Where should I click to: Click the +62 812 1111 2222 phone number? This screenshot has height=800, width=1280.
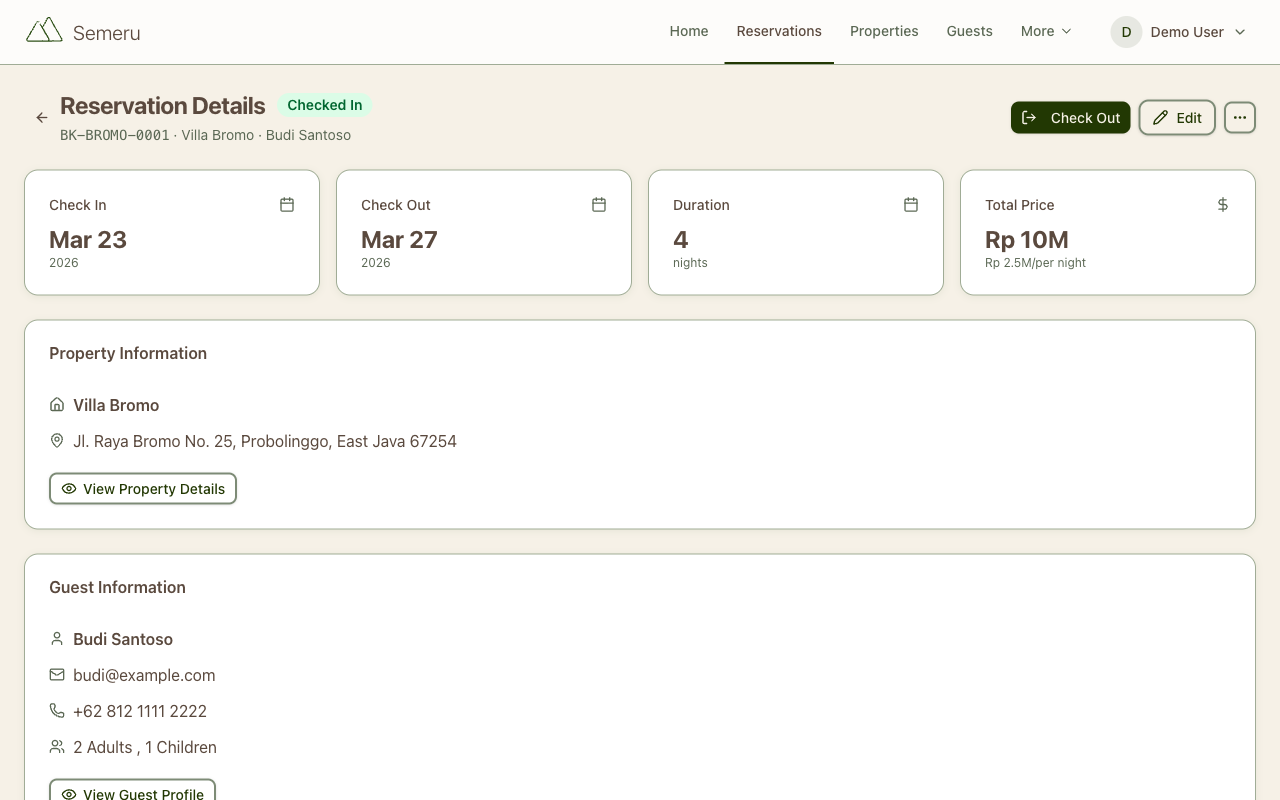click(x=140, y=711)
